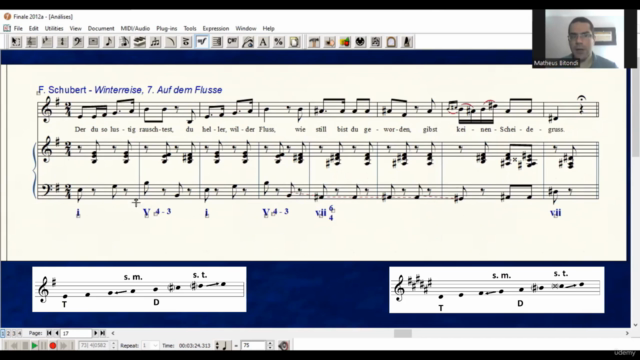Screen dimensions: 640x360
Task: Switch to layer 3
Action: 13,333
